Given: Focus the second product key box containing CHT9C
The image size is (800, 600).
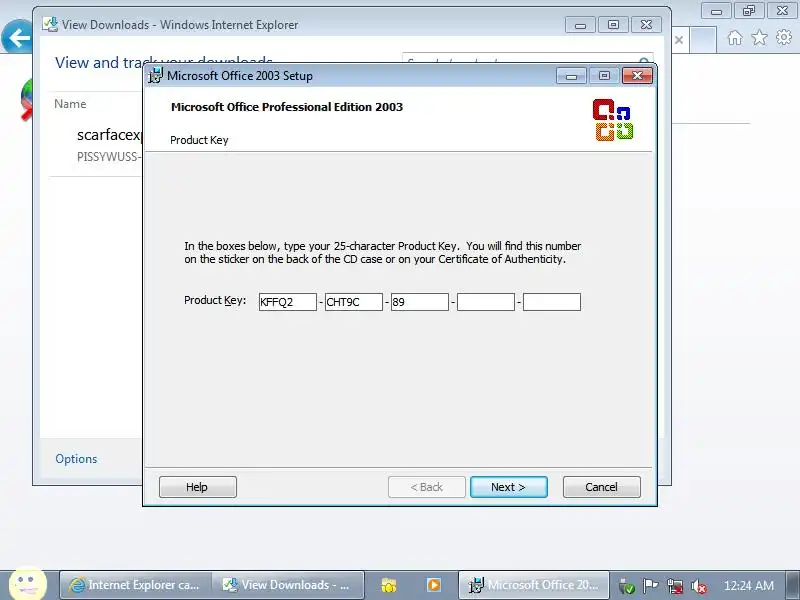Looking at the screenshot, I should [354, 302].
